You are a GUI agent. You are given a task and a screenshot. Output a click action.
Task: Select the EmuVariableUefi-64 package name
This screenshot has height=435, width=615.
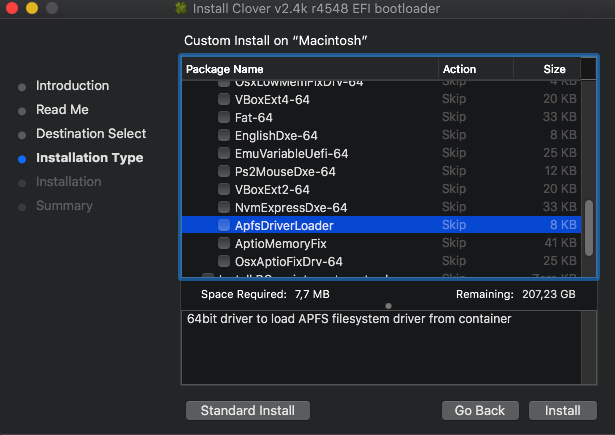click(291, 153)
